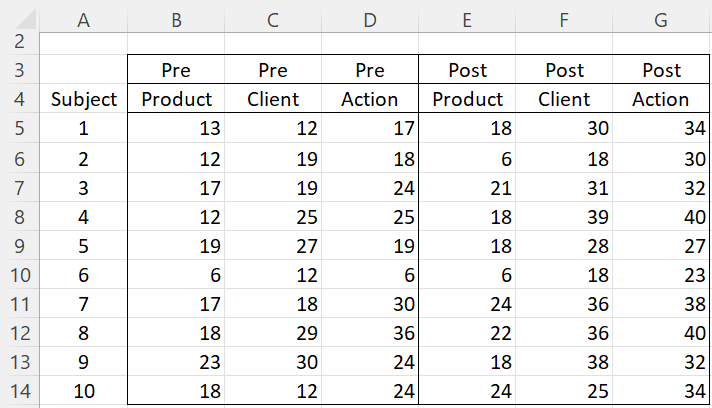The height and width of the screenshot is (408, 712).
Task: Select cell E7 containing 21
Action: coord(468,187)
